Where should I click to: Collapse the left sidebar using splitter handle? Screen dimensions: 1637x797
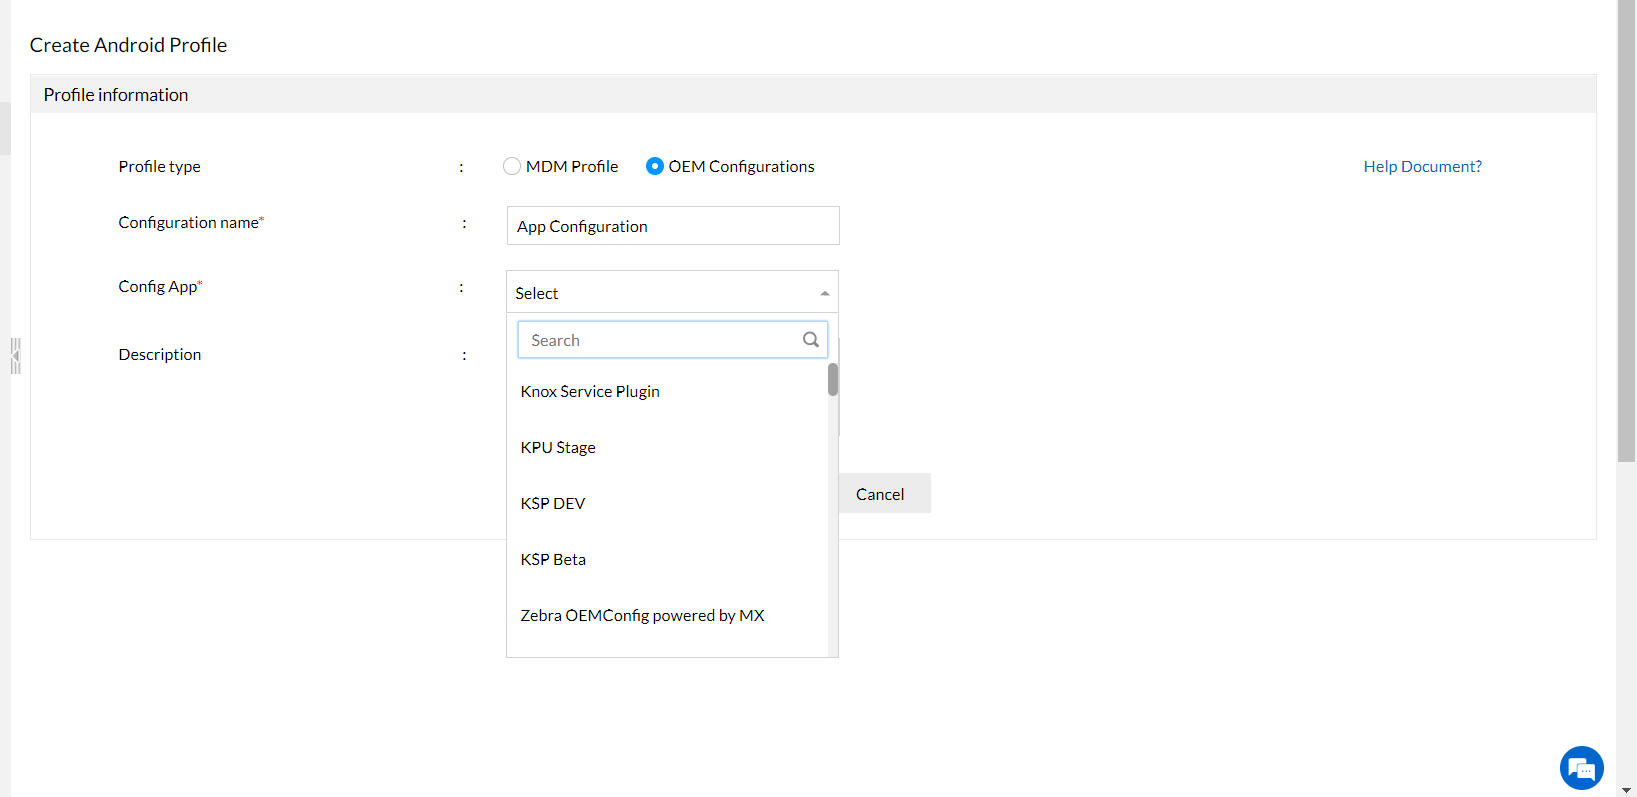point(15,355)
